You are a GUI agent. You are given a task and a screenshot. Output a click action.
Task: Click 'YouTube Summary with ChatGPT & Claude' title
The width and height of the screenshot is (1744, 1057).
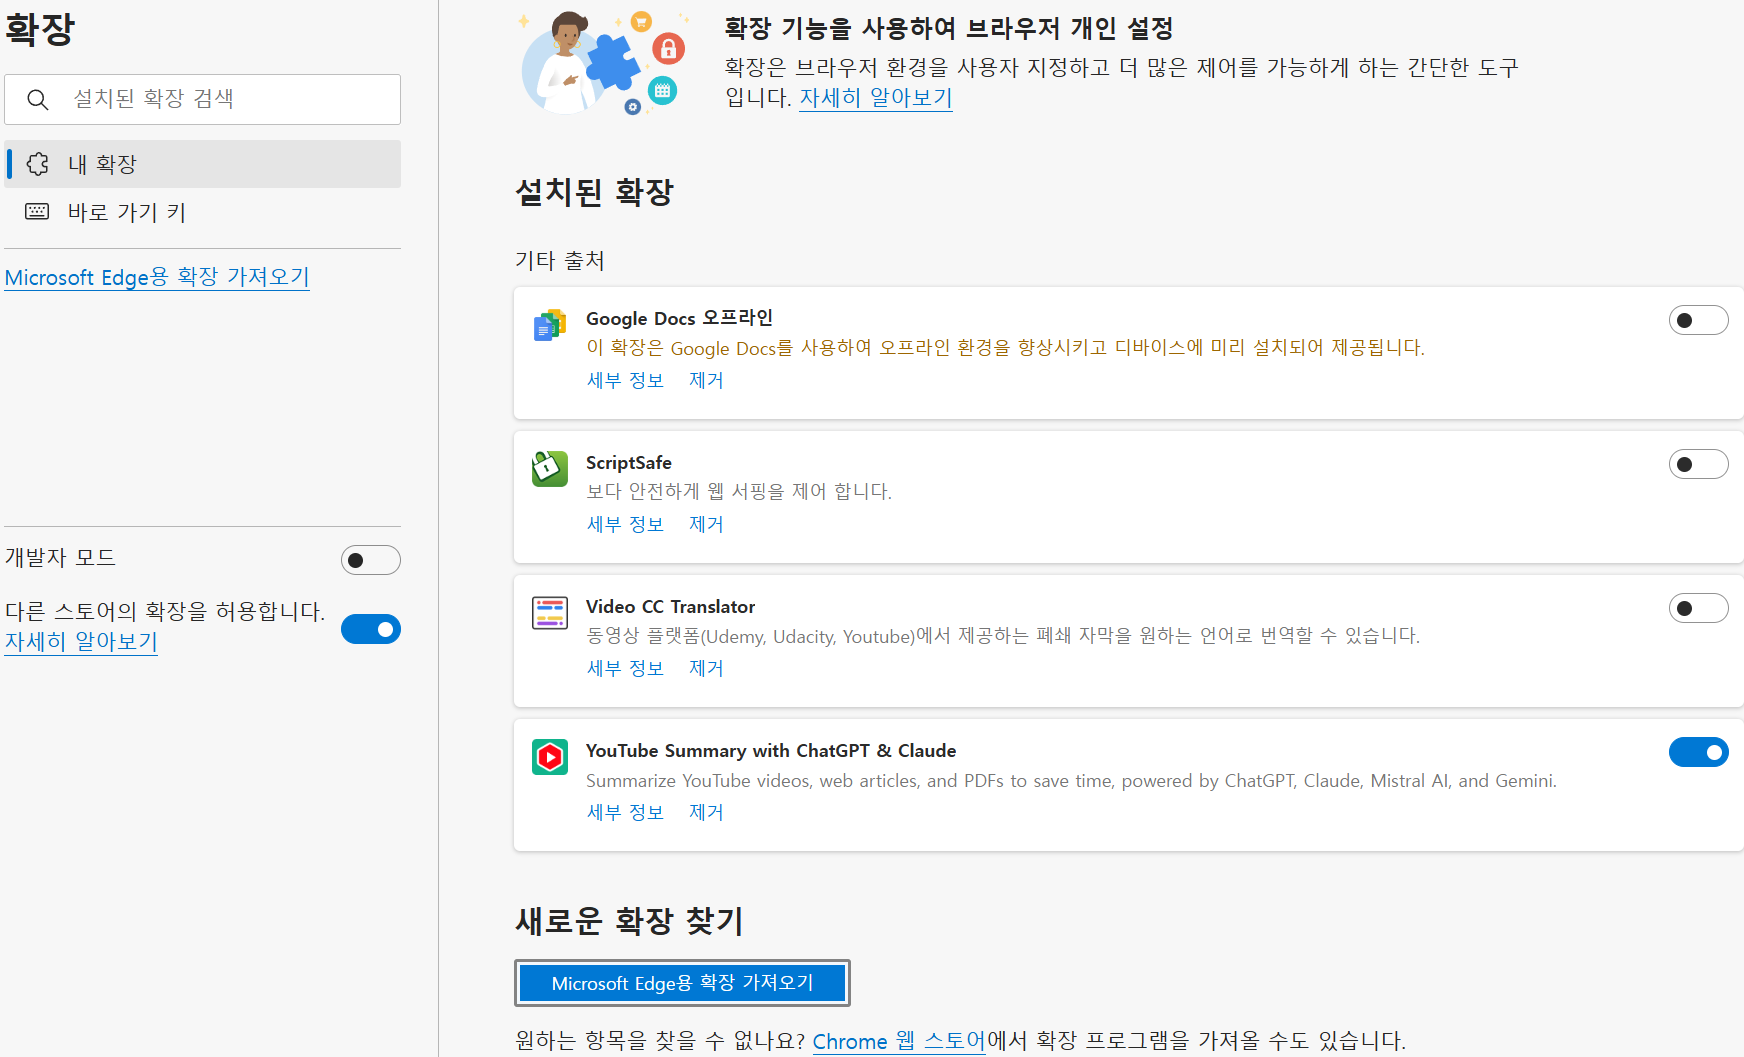click(771, 750)
